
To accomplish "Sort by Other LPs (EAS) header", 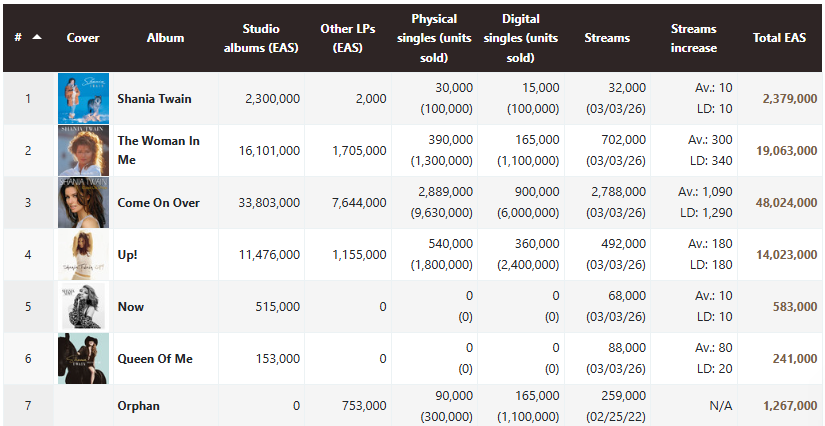I will point(348,38).
